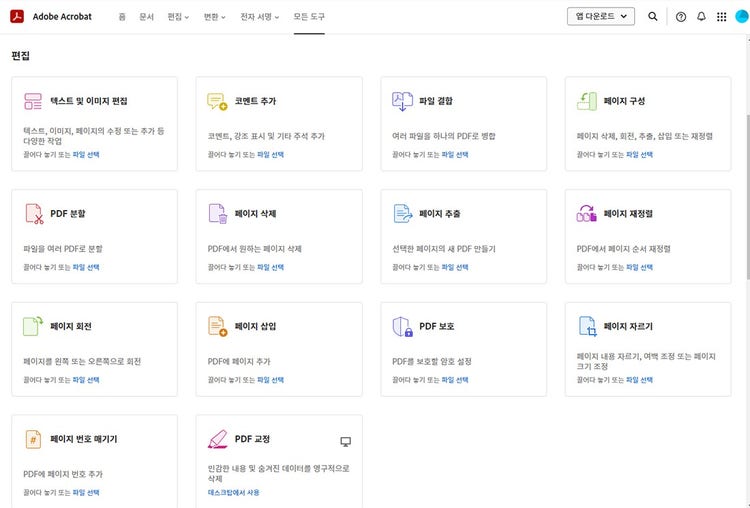750x508 pixels.
Task: Click description PDF에서 페이지 순서 재정렬
Action: [623, 249]
